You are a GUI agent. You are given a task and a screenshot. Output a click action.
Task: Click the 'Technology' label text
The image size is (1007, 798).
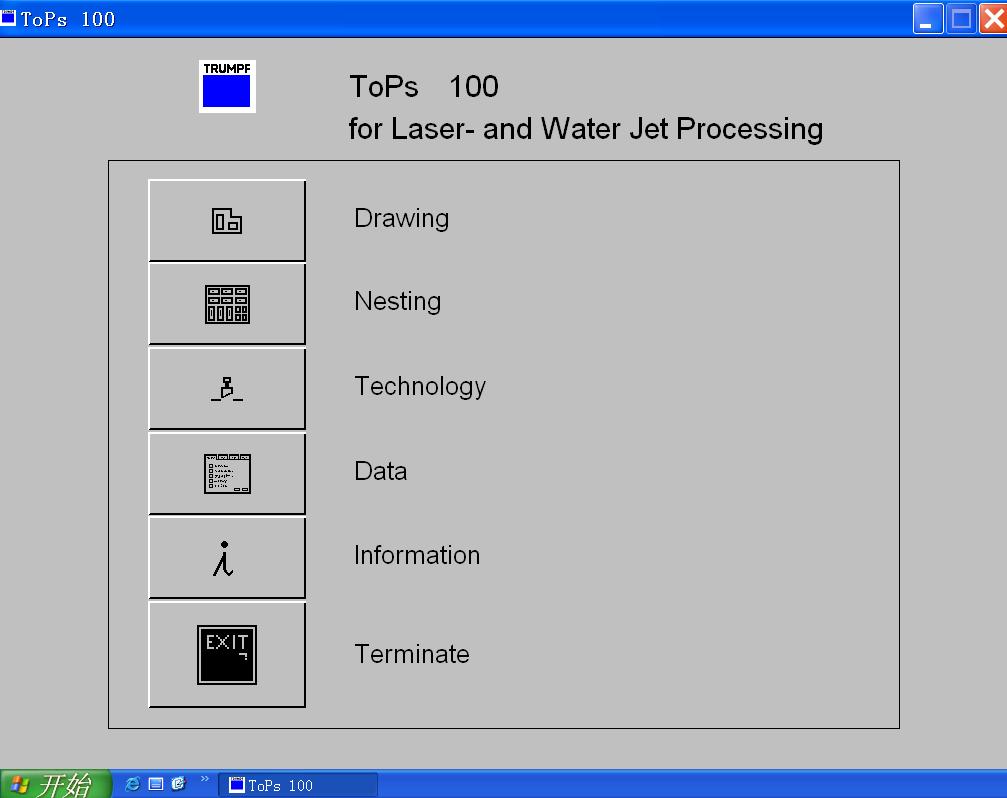point(420,386)
